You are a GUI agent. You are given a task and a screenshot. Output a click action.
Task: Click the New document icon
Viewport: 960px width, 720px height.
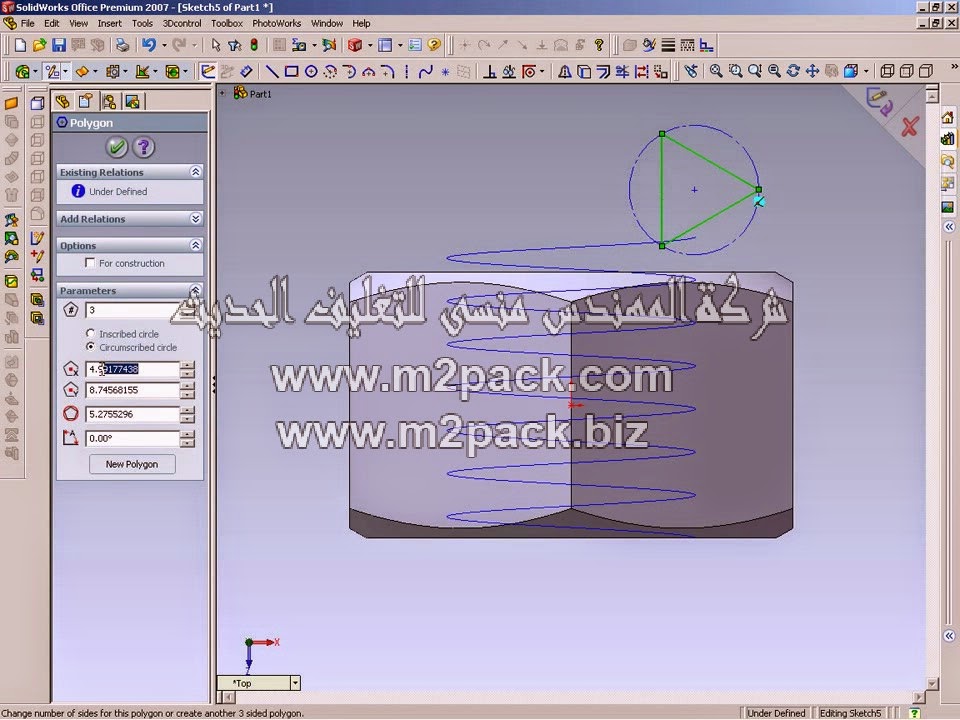(20, 45)
